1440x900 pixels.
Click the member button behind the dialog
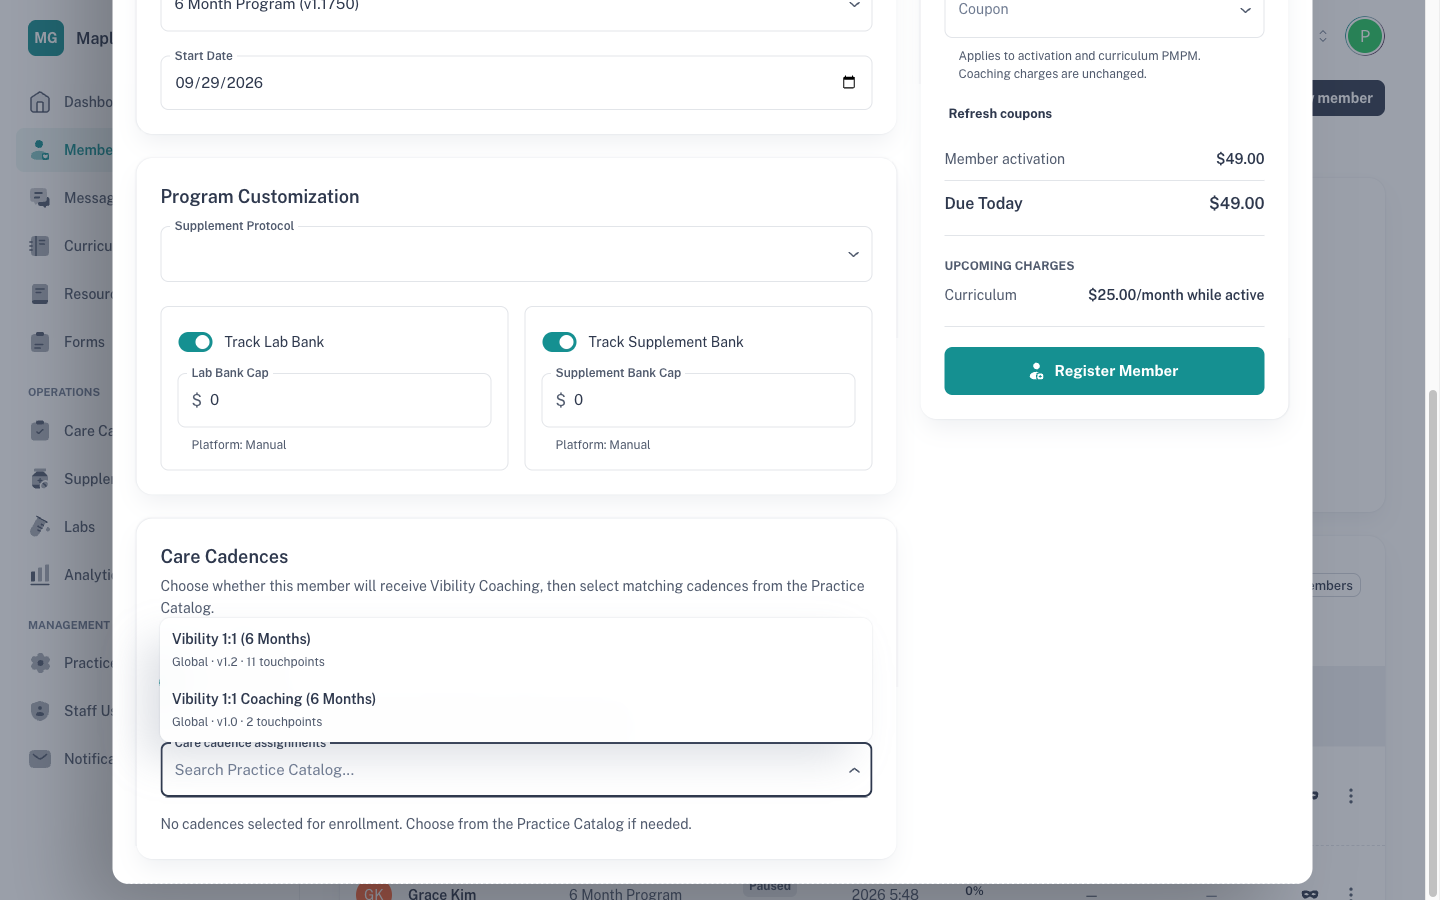(x=1347, y=98)
